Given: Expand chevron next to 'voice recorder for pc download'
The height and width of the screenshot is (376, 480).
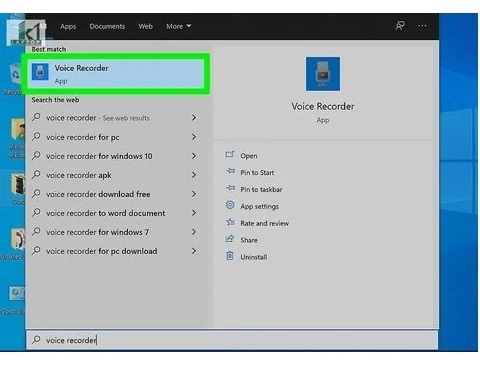Looking at the screenshot, I should coord(194,251).
